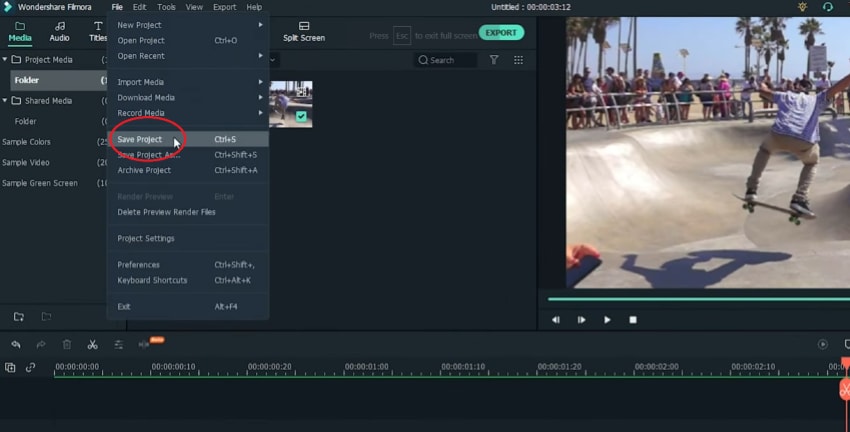Viewport: 850px width, 432px height.
Task: Open the Split Screen tab
Action: (304, 32)
